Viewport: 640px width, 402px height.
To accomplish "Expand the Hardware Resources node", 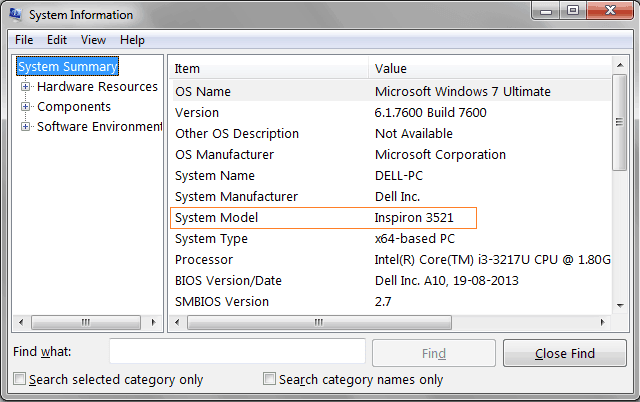I will (x=25, y=87).
